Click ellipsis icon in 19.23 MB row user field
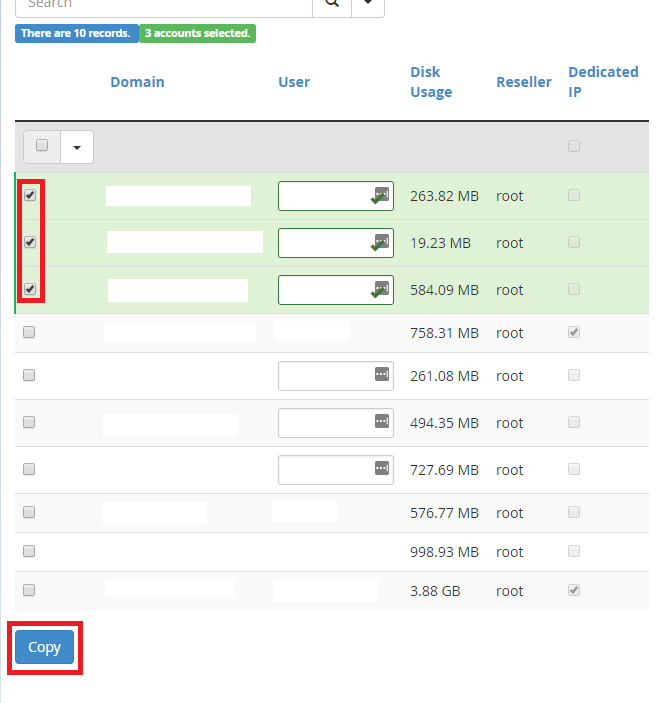Image resolution: width=669 pixels, height=703 pixels. coord(381,240)
